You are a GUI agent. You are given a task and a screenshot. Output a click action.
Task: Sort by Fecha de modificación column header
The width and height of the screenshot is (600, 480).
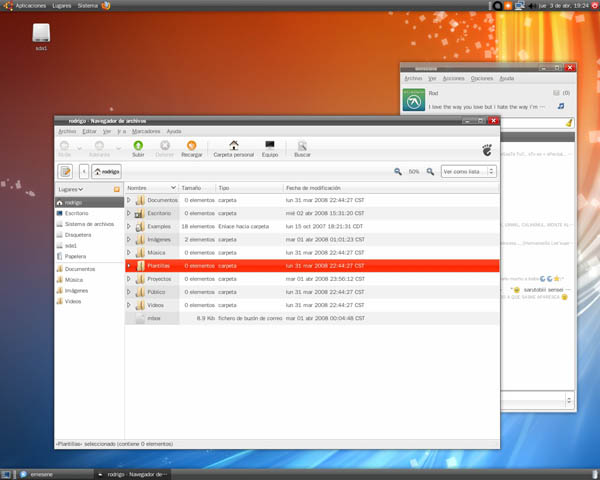pos(391,188)
